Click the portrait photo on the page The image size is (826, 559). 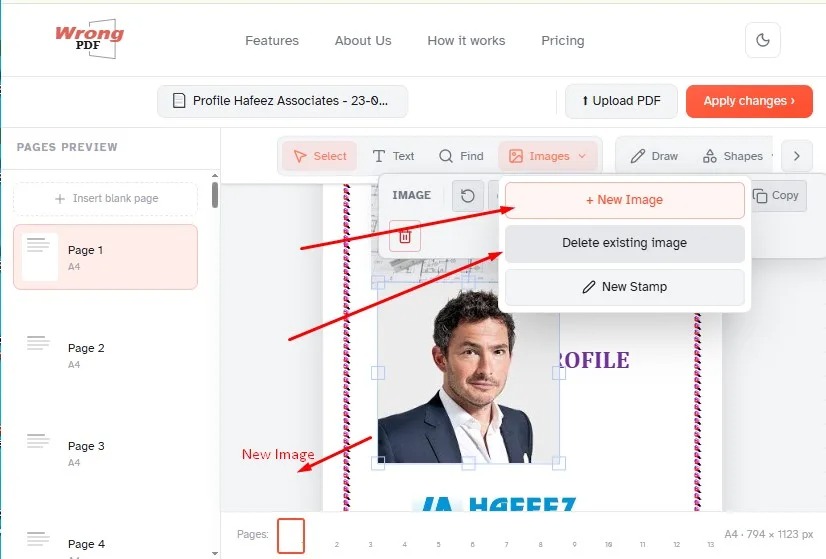click(468, 373)
